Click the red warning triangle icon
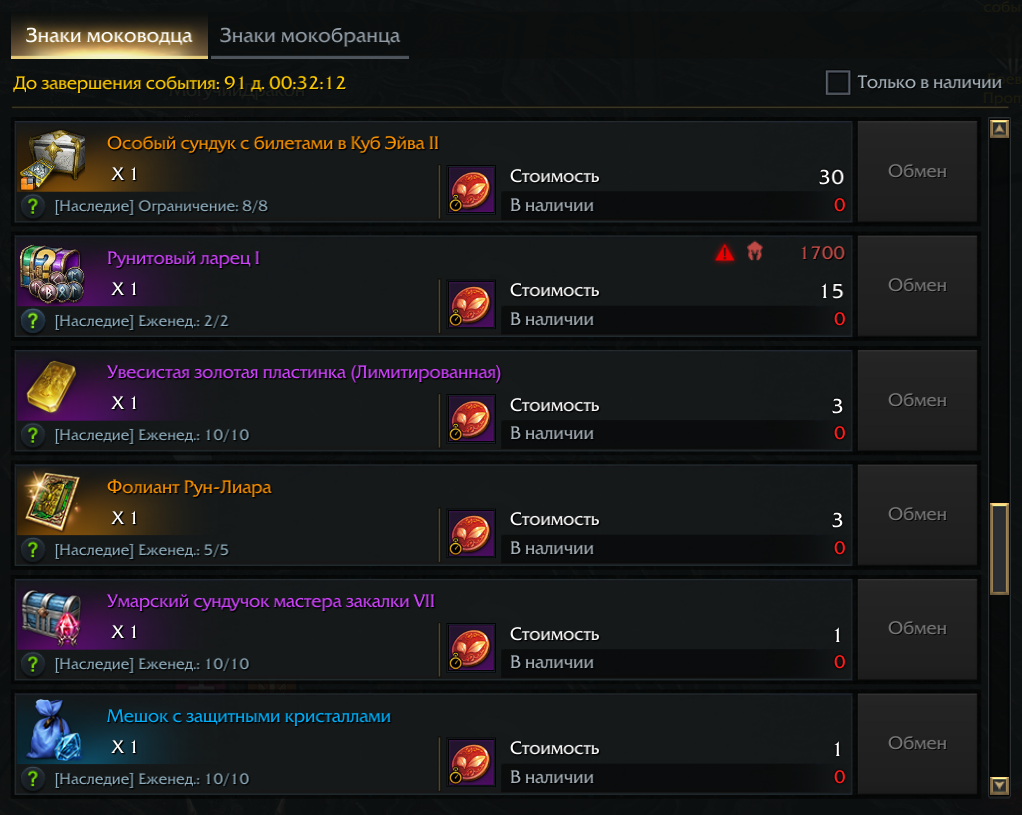The image size is (1022, 815). [725, 253]
